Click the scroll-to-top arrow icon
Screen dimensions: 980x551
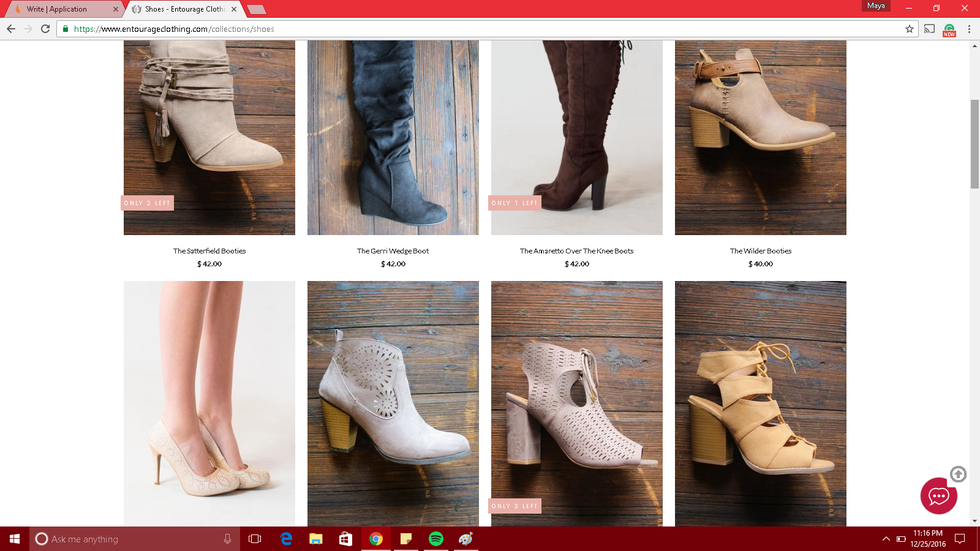[958, 474]
